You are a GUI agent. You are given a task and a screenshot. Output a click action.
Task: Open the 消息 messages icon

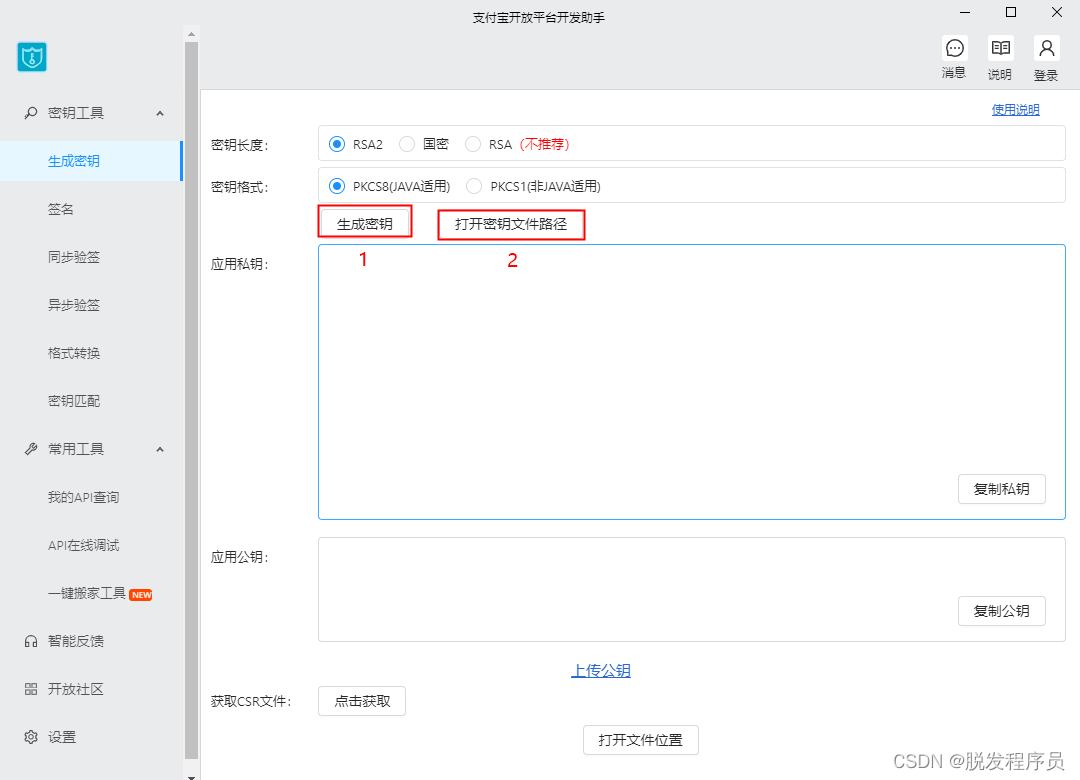point(954,48)
